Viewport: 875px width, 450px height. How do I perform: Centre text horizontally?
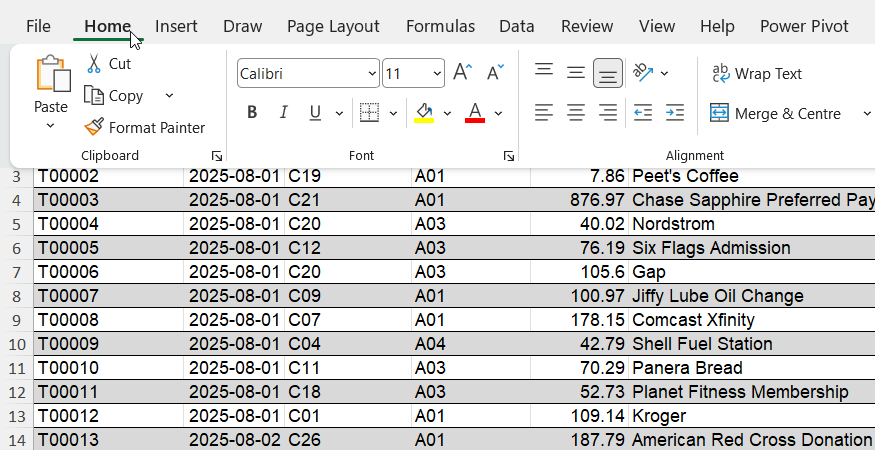(576, 113)
